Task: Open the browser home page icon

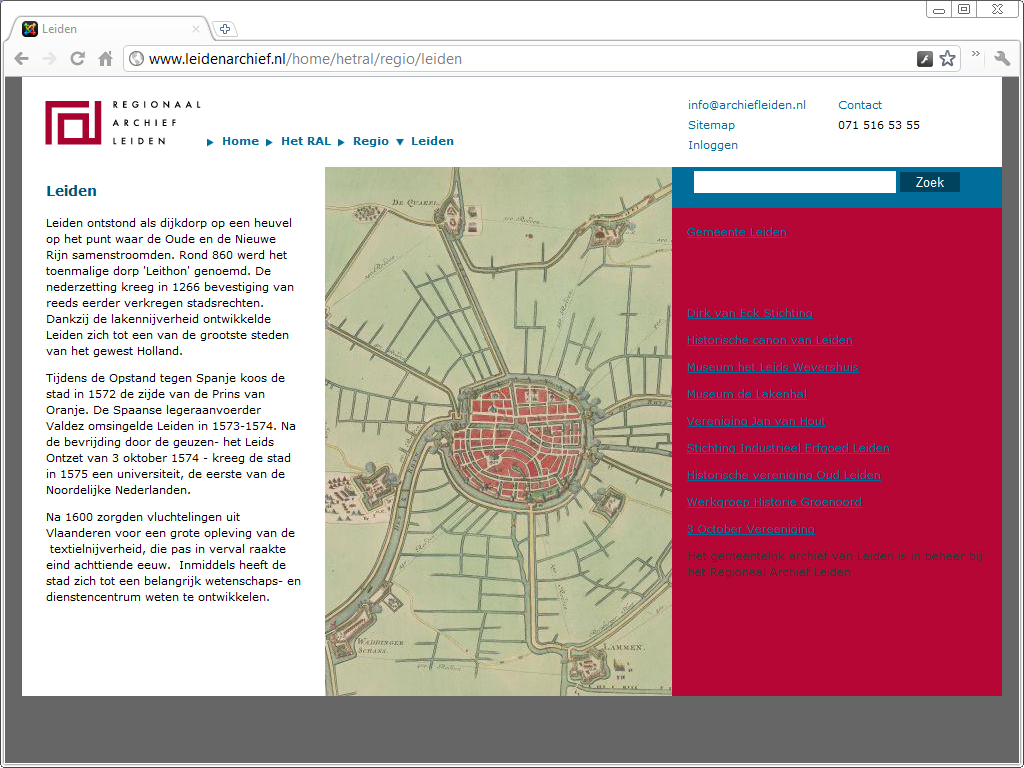Action: [x=105, y=59]
